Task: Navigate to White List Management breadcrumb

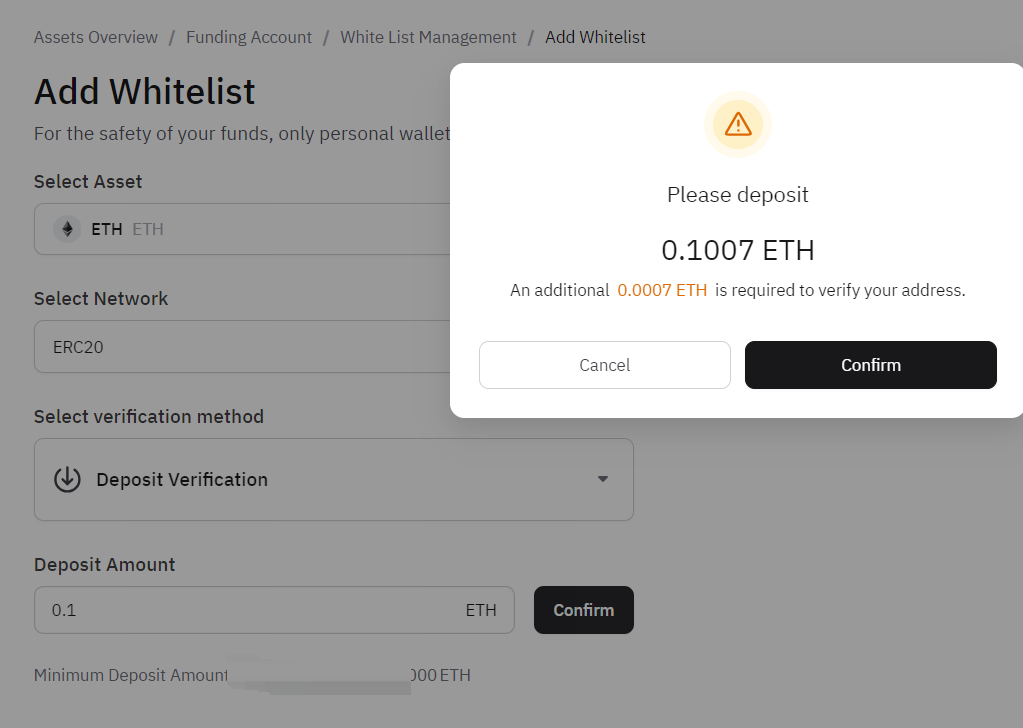Action: point(428,37)
